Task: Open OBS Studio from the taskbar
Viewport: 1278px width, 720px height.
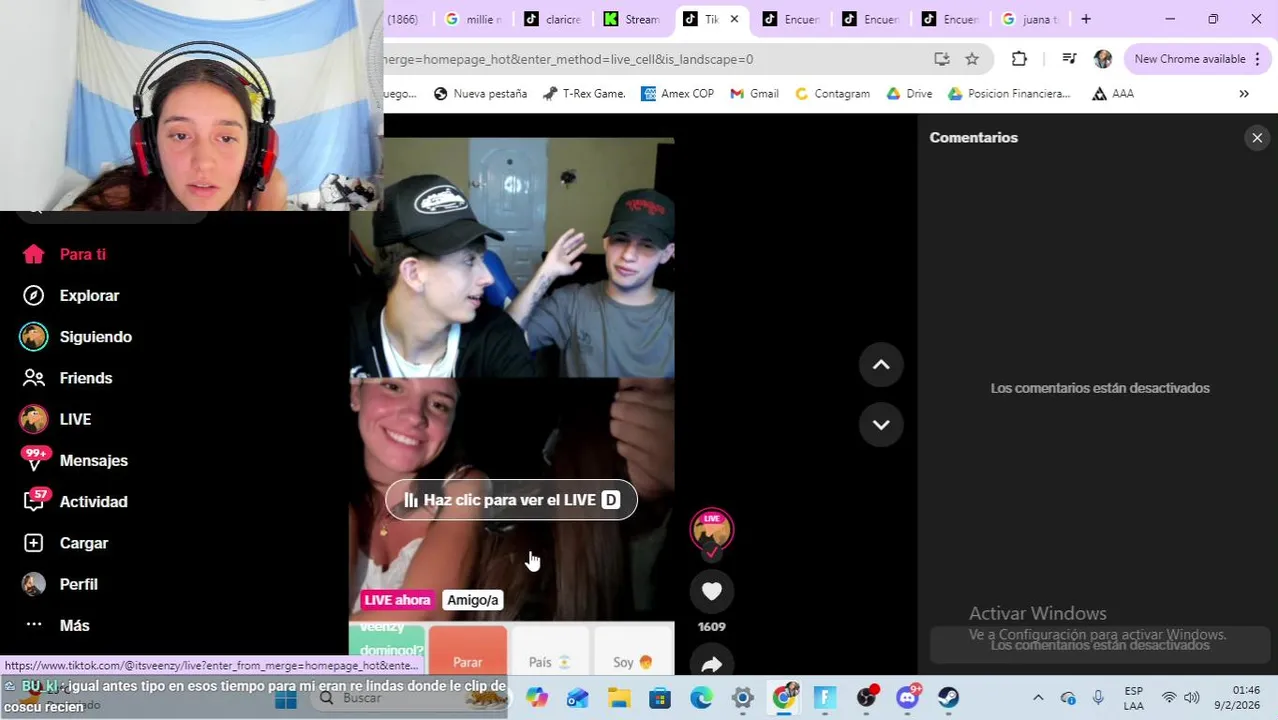Action: (x=866, y=698)
